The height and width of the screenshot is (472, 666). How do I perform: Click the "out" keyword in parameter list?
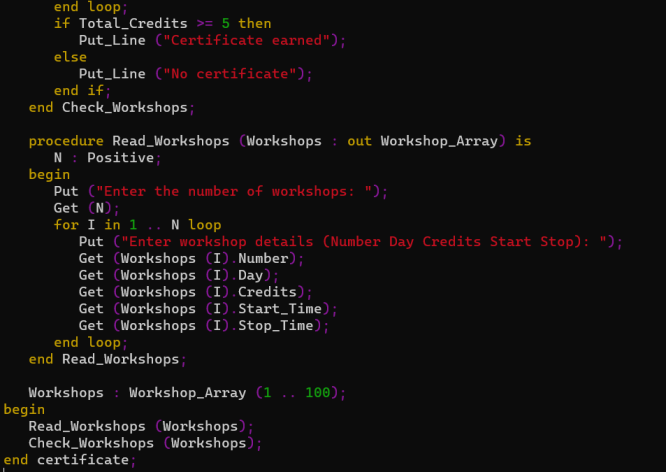click(x=359, y=141)
